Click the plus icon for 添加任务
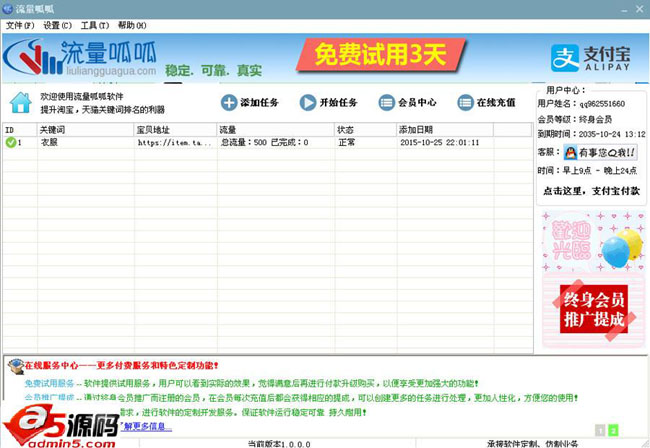This screenshot has width=650, height=448. point(229,102)
